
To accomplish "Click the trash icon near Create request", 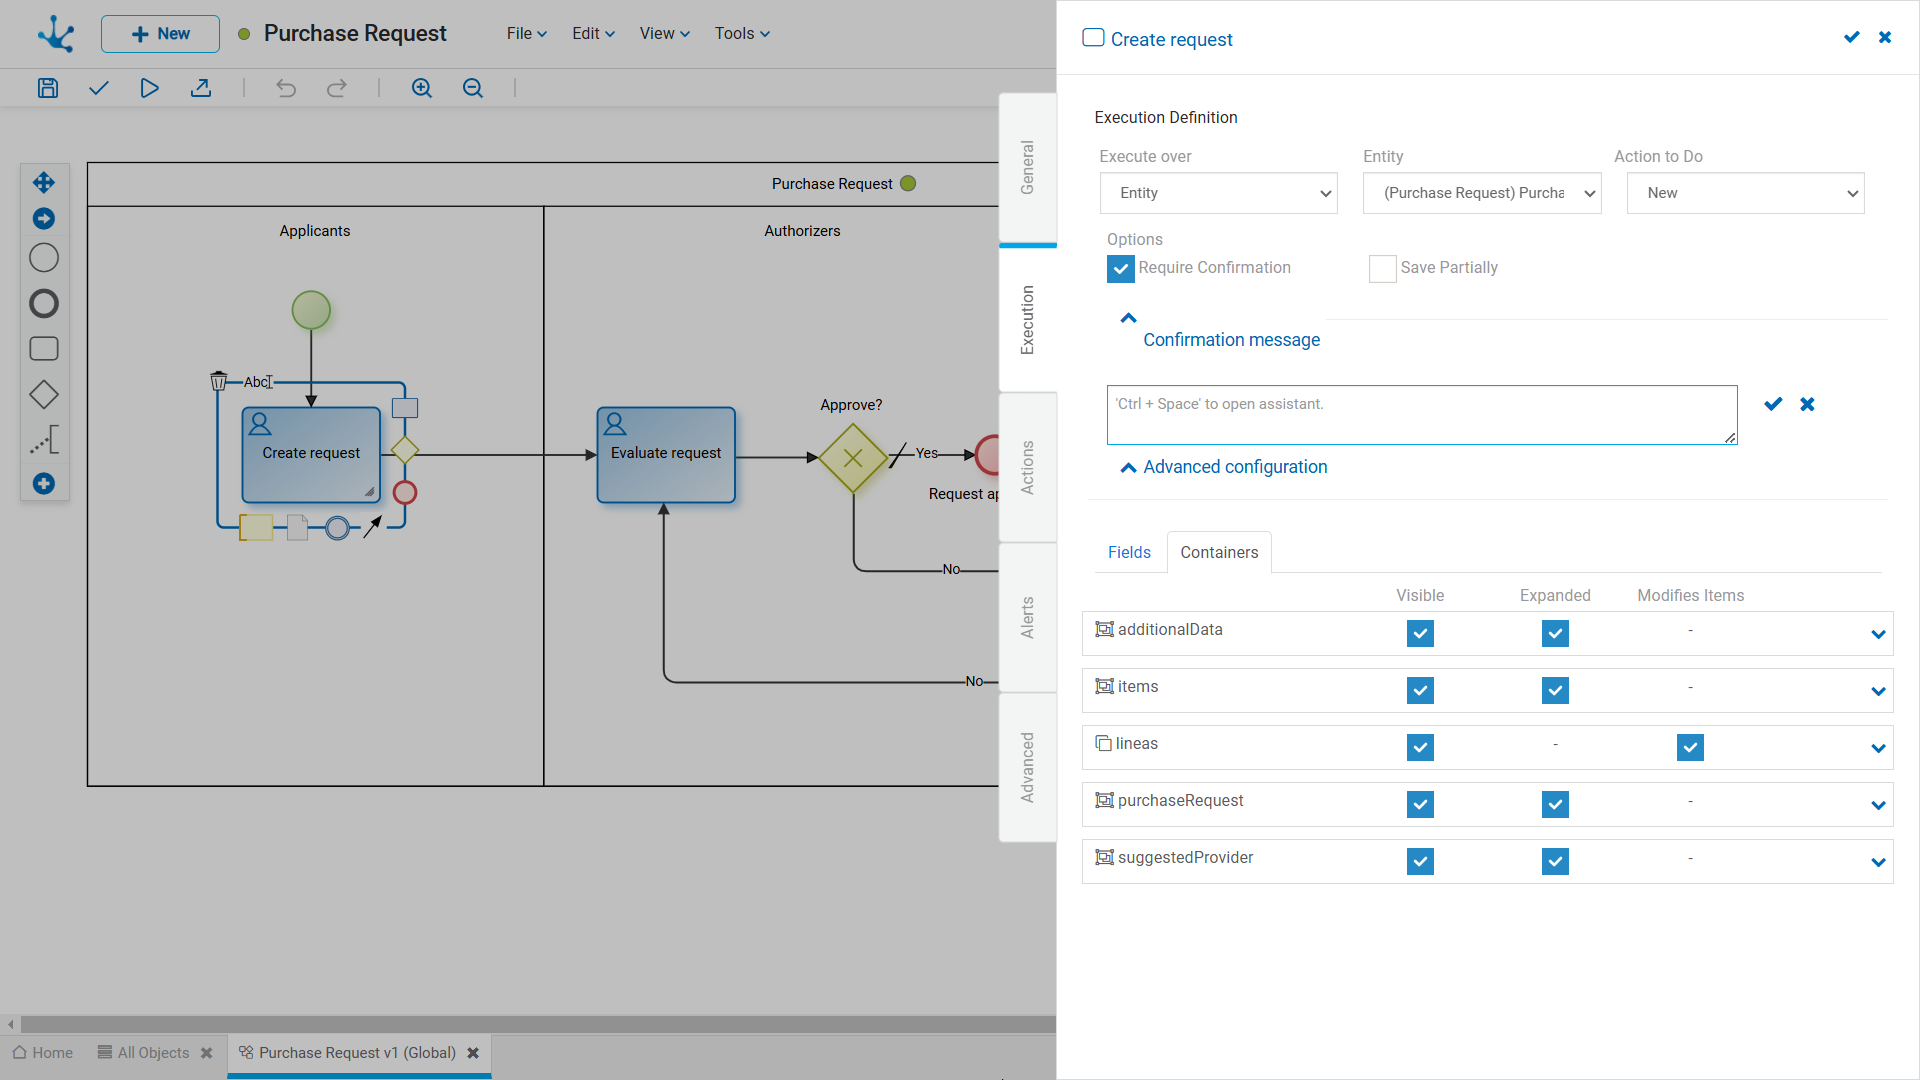I will click(x=218, y=381).
